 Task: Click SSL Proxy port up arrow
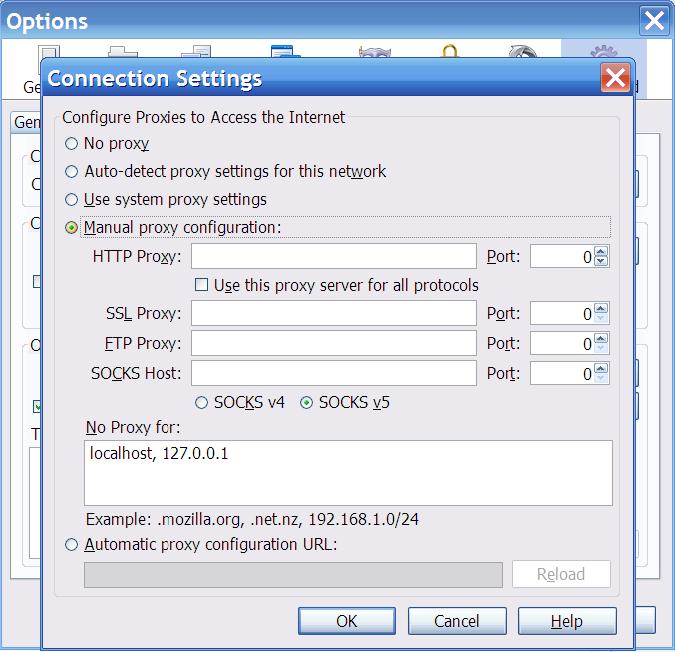tap(601, 308)
